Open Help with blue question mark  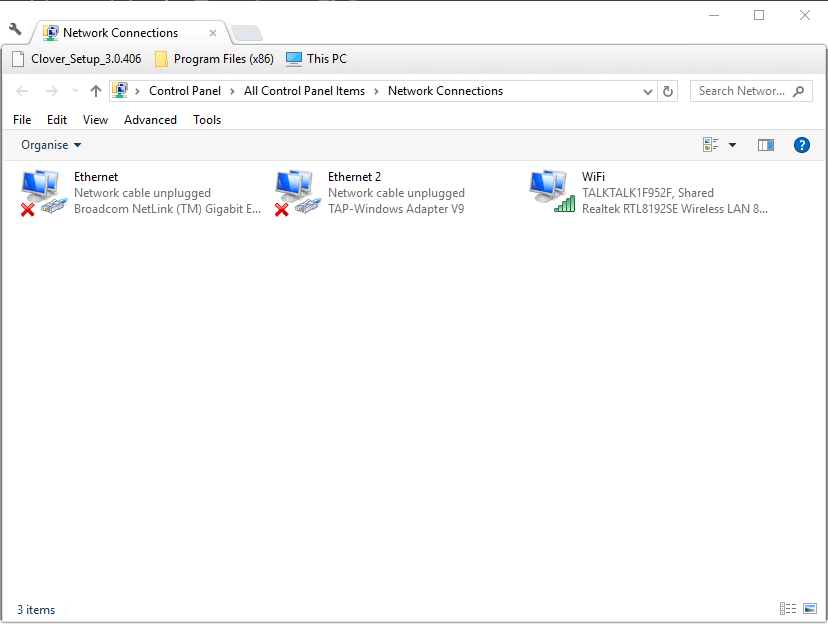[802, 145]
